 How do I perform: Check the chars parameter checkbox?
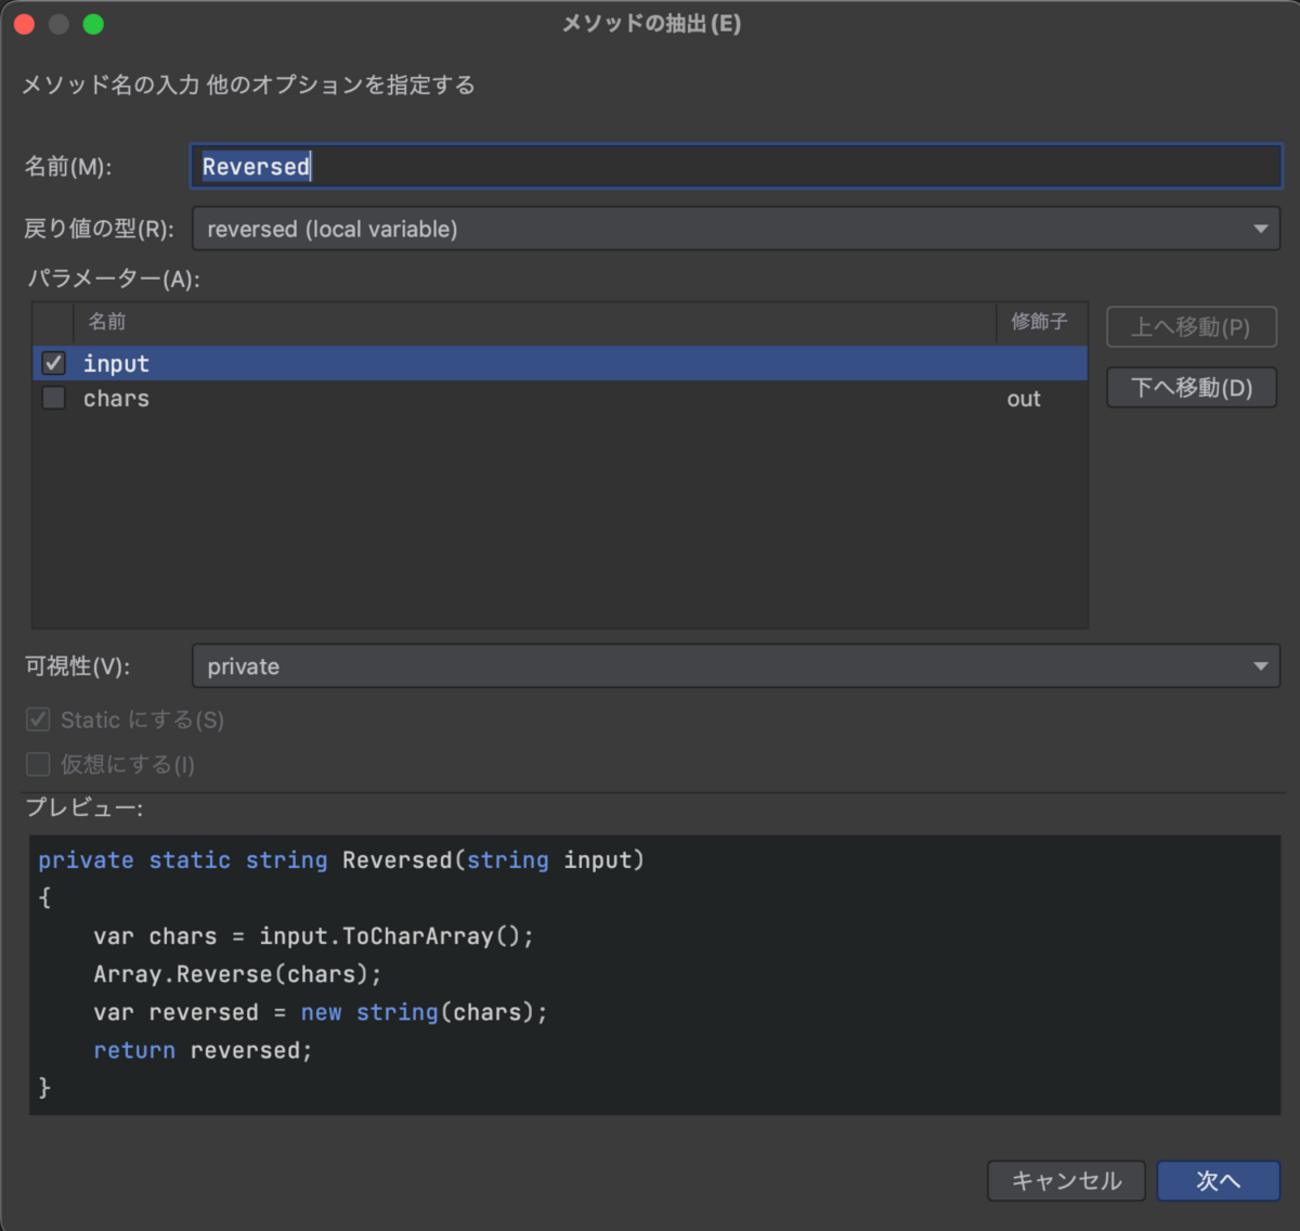[54, 398]
